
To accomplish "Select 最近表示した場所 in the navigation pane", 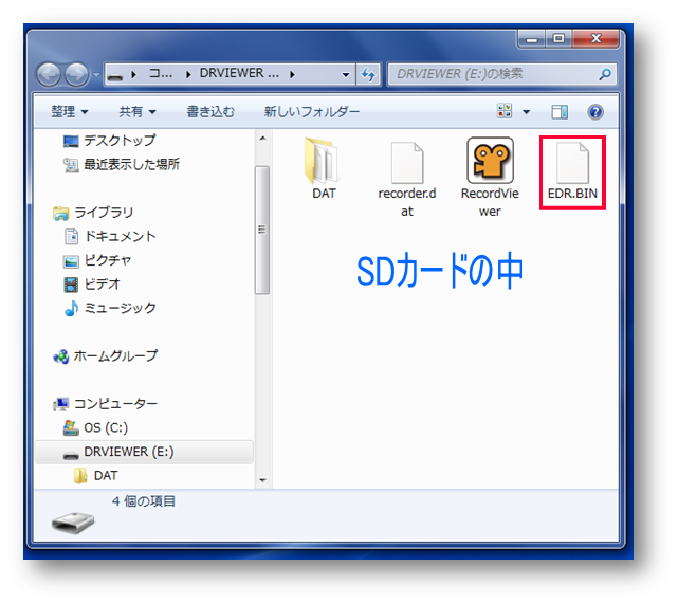I will pyautogui.click(x=121, y=164).
